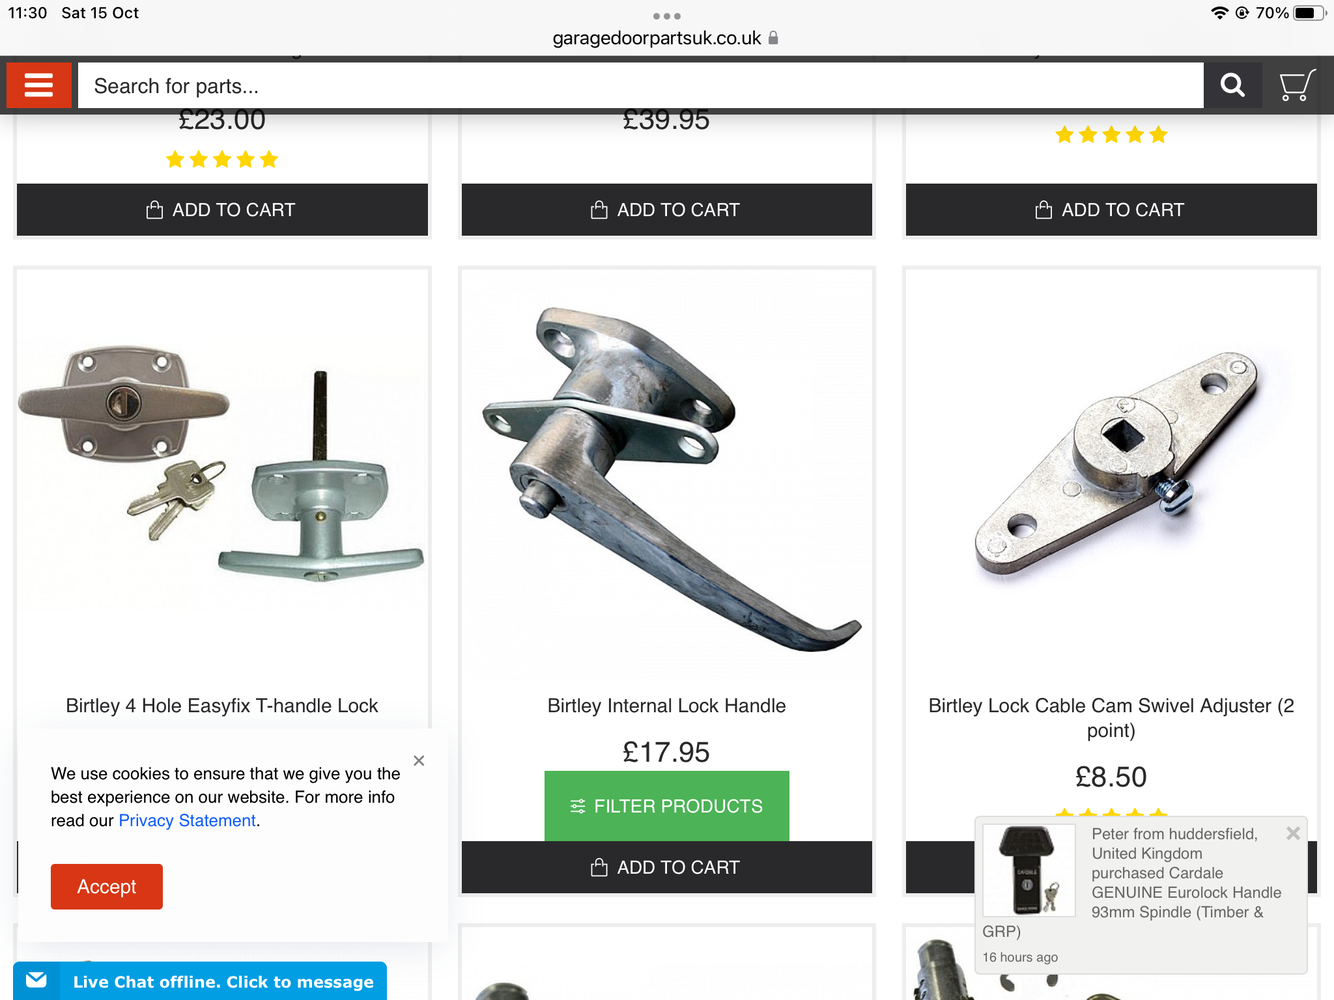Focus the Search for parts field
1334x1000 pixels.
click(641, 86)
